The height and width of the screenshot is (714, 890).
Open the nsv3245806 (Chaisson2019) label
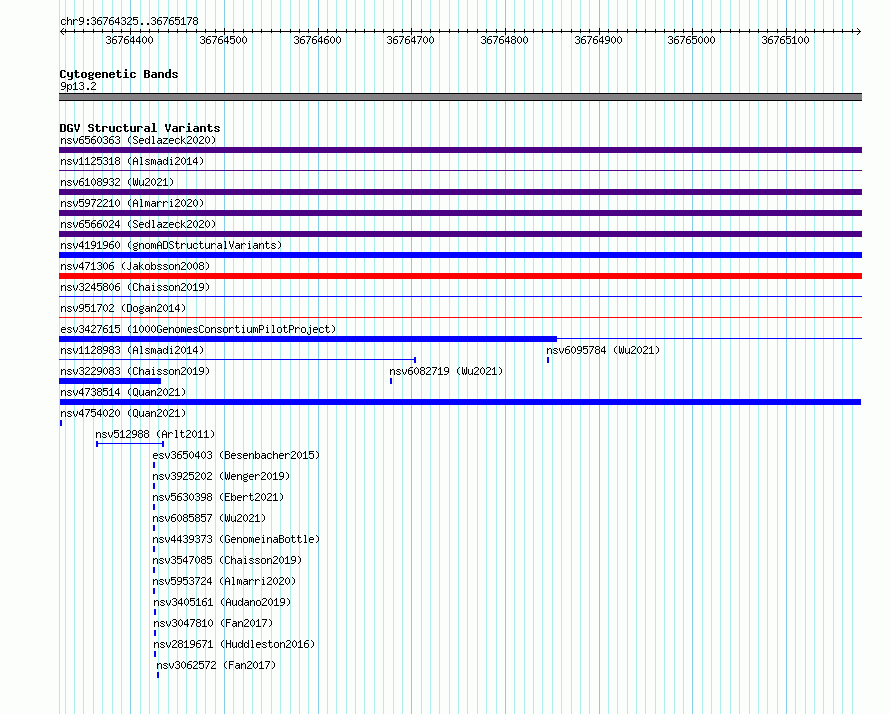pyautogui.click(x=135, y=287)
